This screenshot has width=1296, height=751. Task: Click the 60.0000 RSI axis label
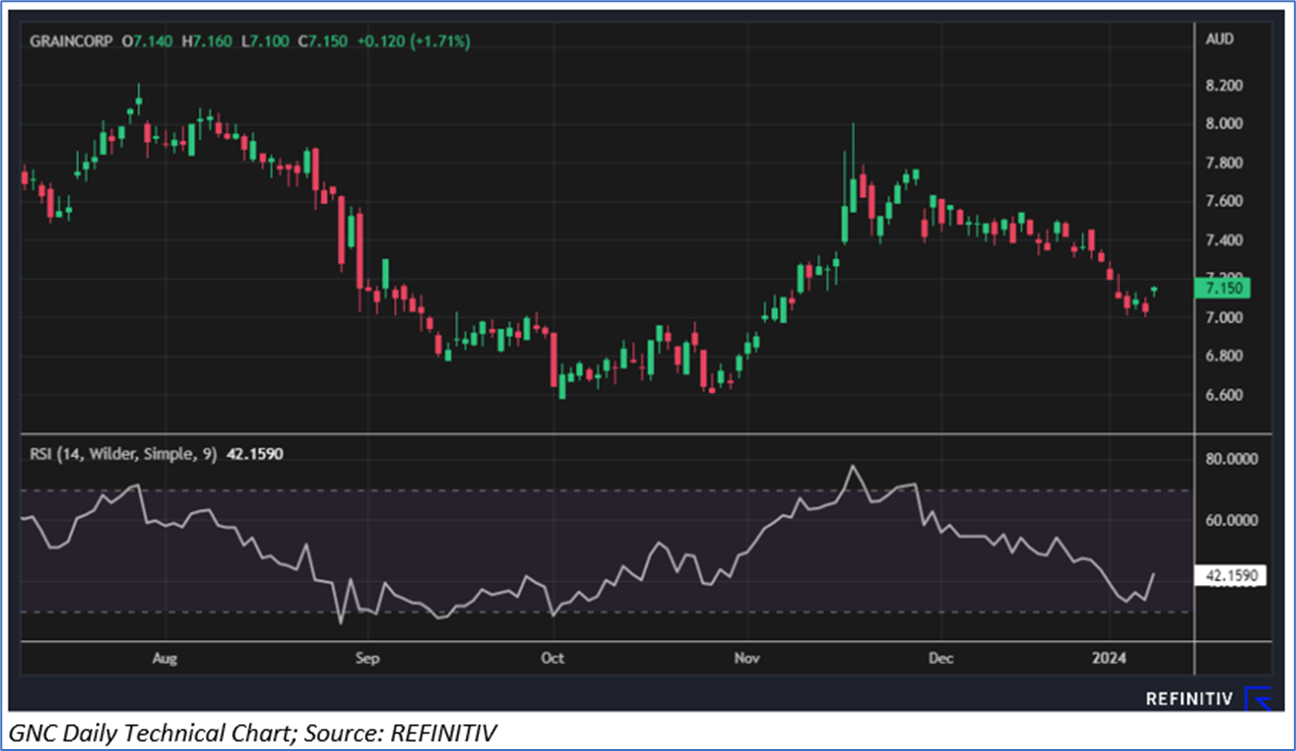[1229, 521]
